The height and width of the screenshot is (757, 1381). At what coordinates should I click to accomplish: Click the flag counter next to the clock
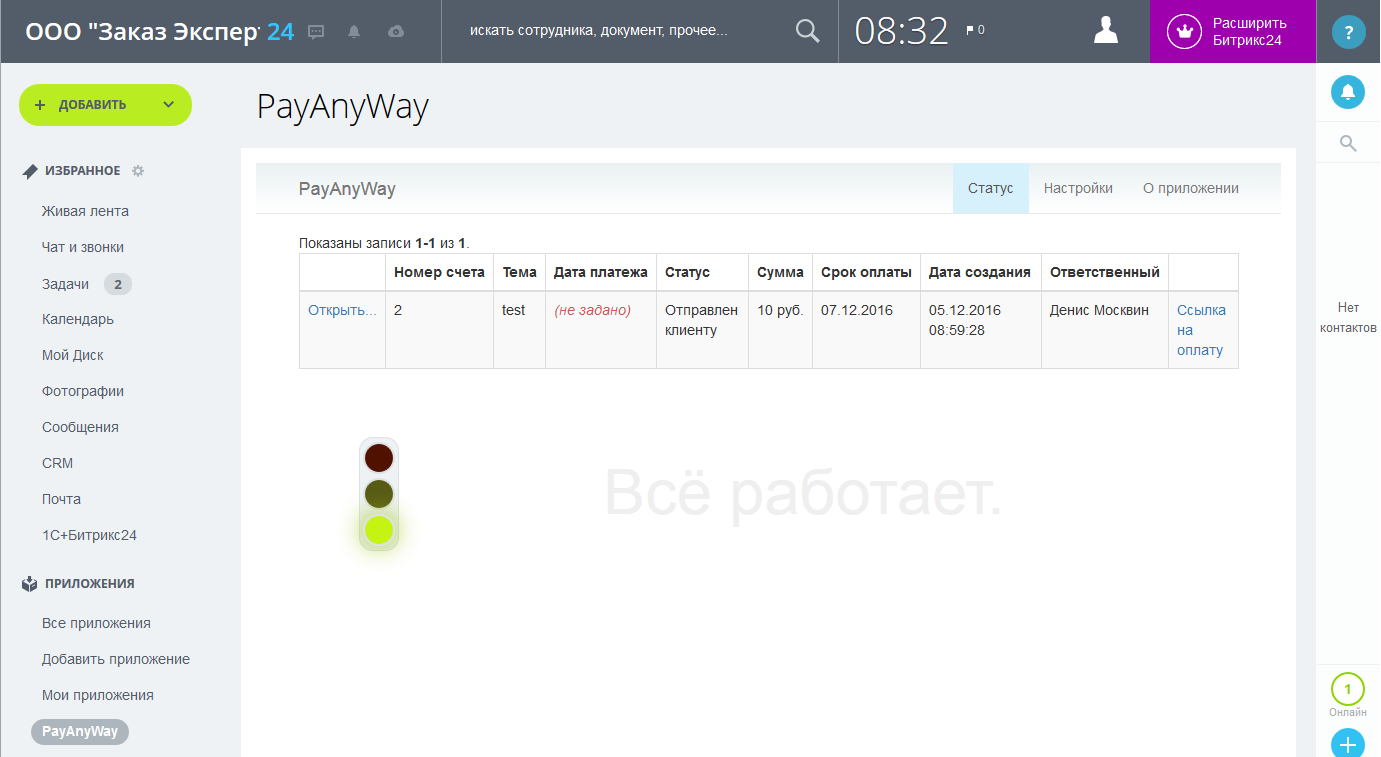pos(975,31)
